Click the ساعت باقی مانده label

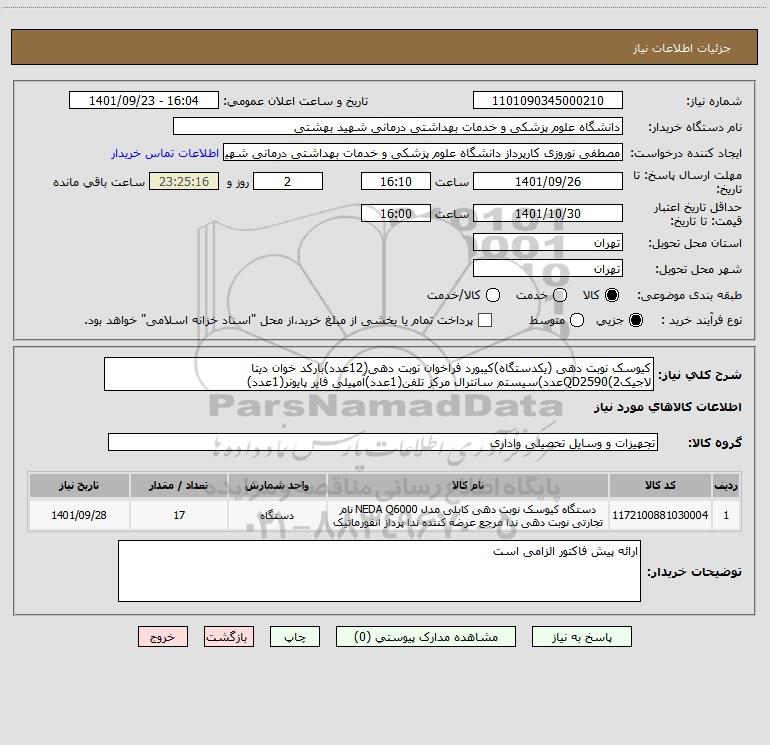pyautogui.click(x=99, y=182)
